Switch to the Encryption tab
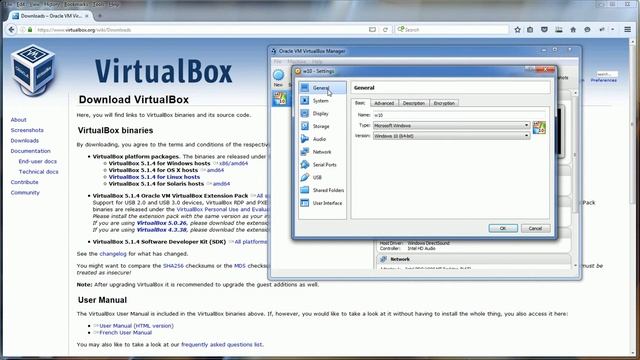640x360 pixels. pos(444,103)
